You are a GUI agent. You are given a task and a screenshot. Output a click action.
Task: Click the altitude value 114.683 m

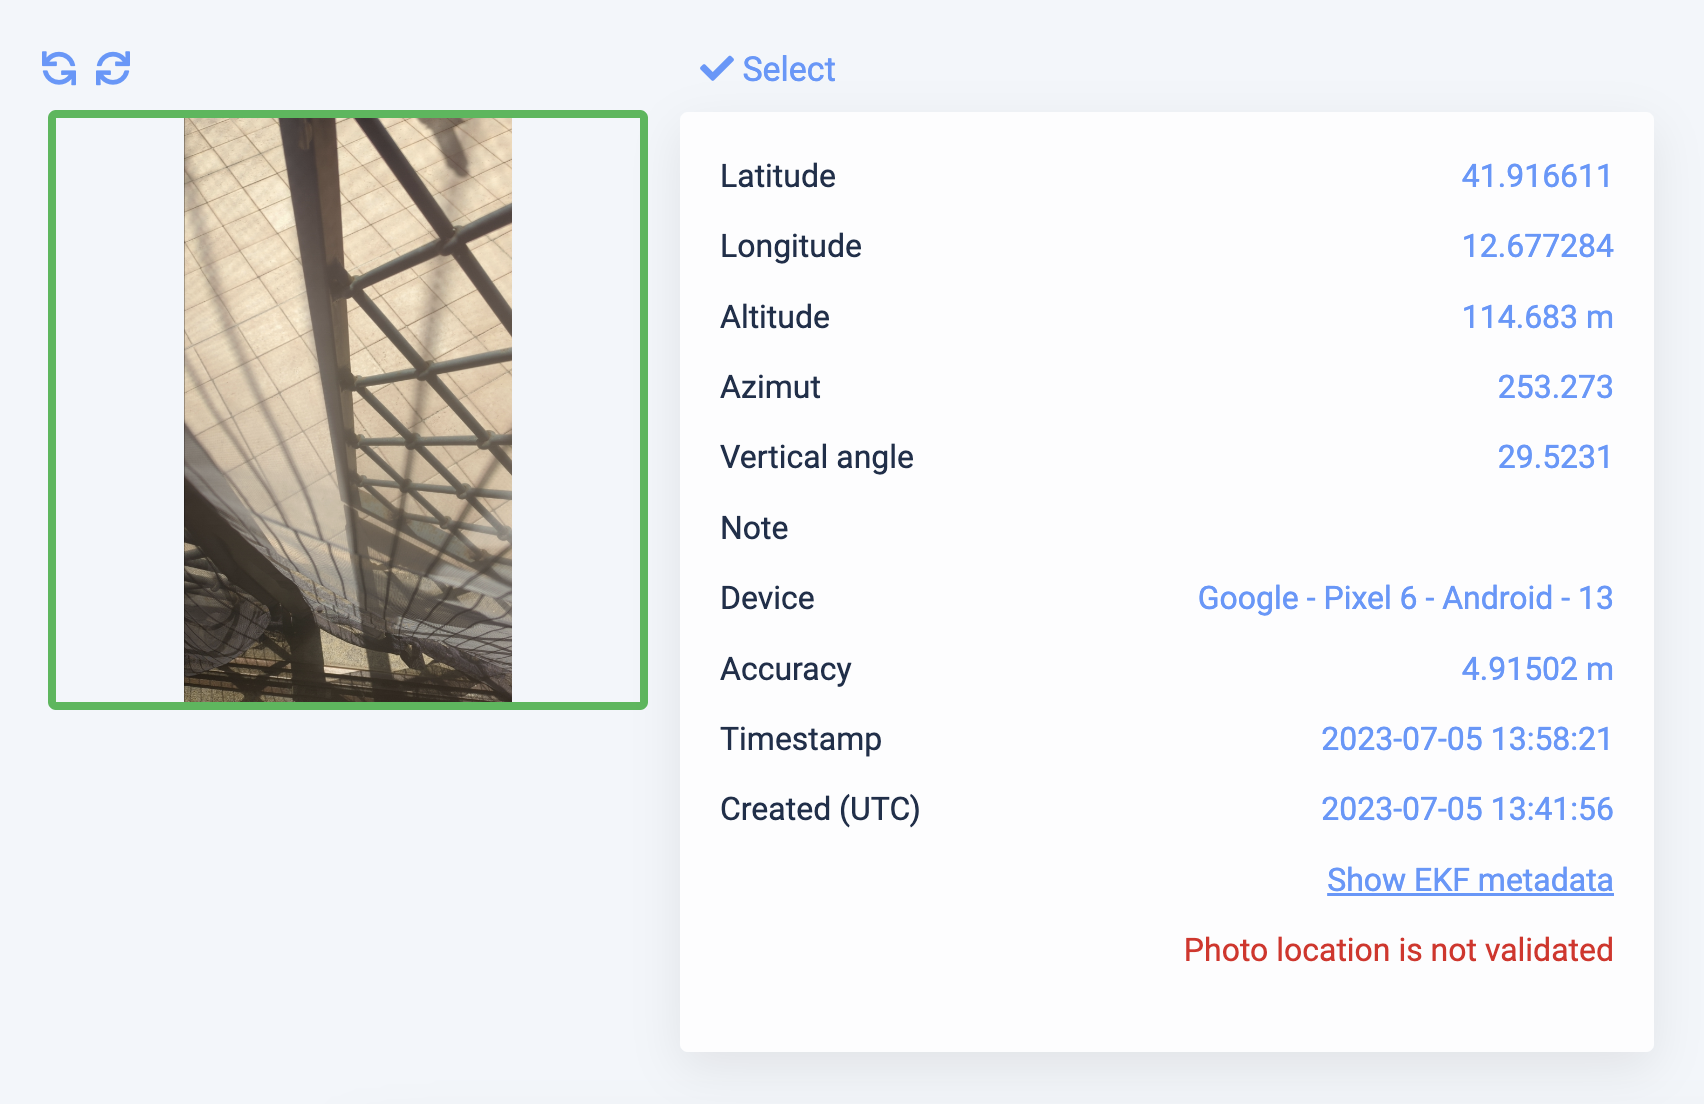click(x=1537, y=317)
